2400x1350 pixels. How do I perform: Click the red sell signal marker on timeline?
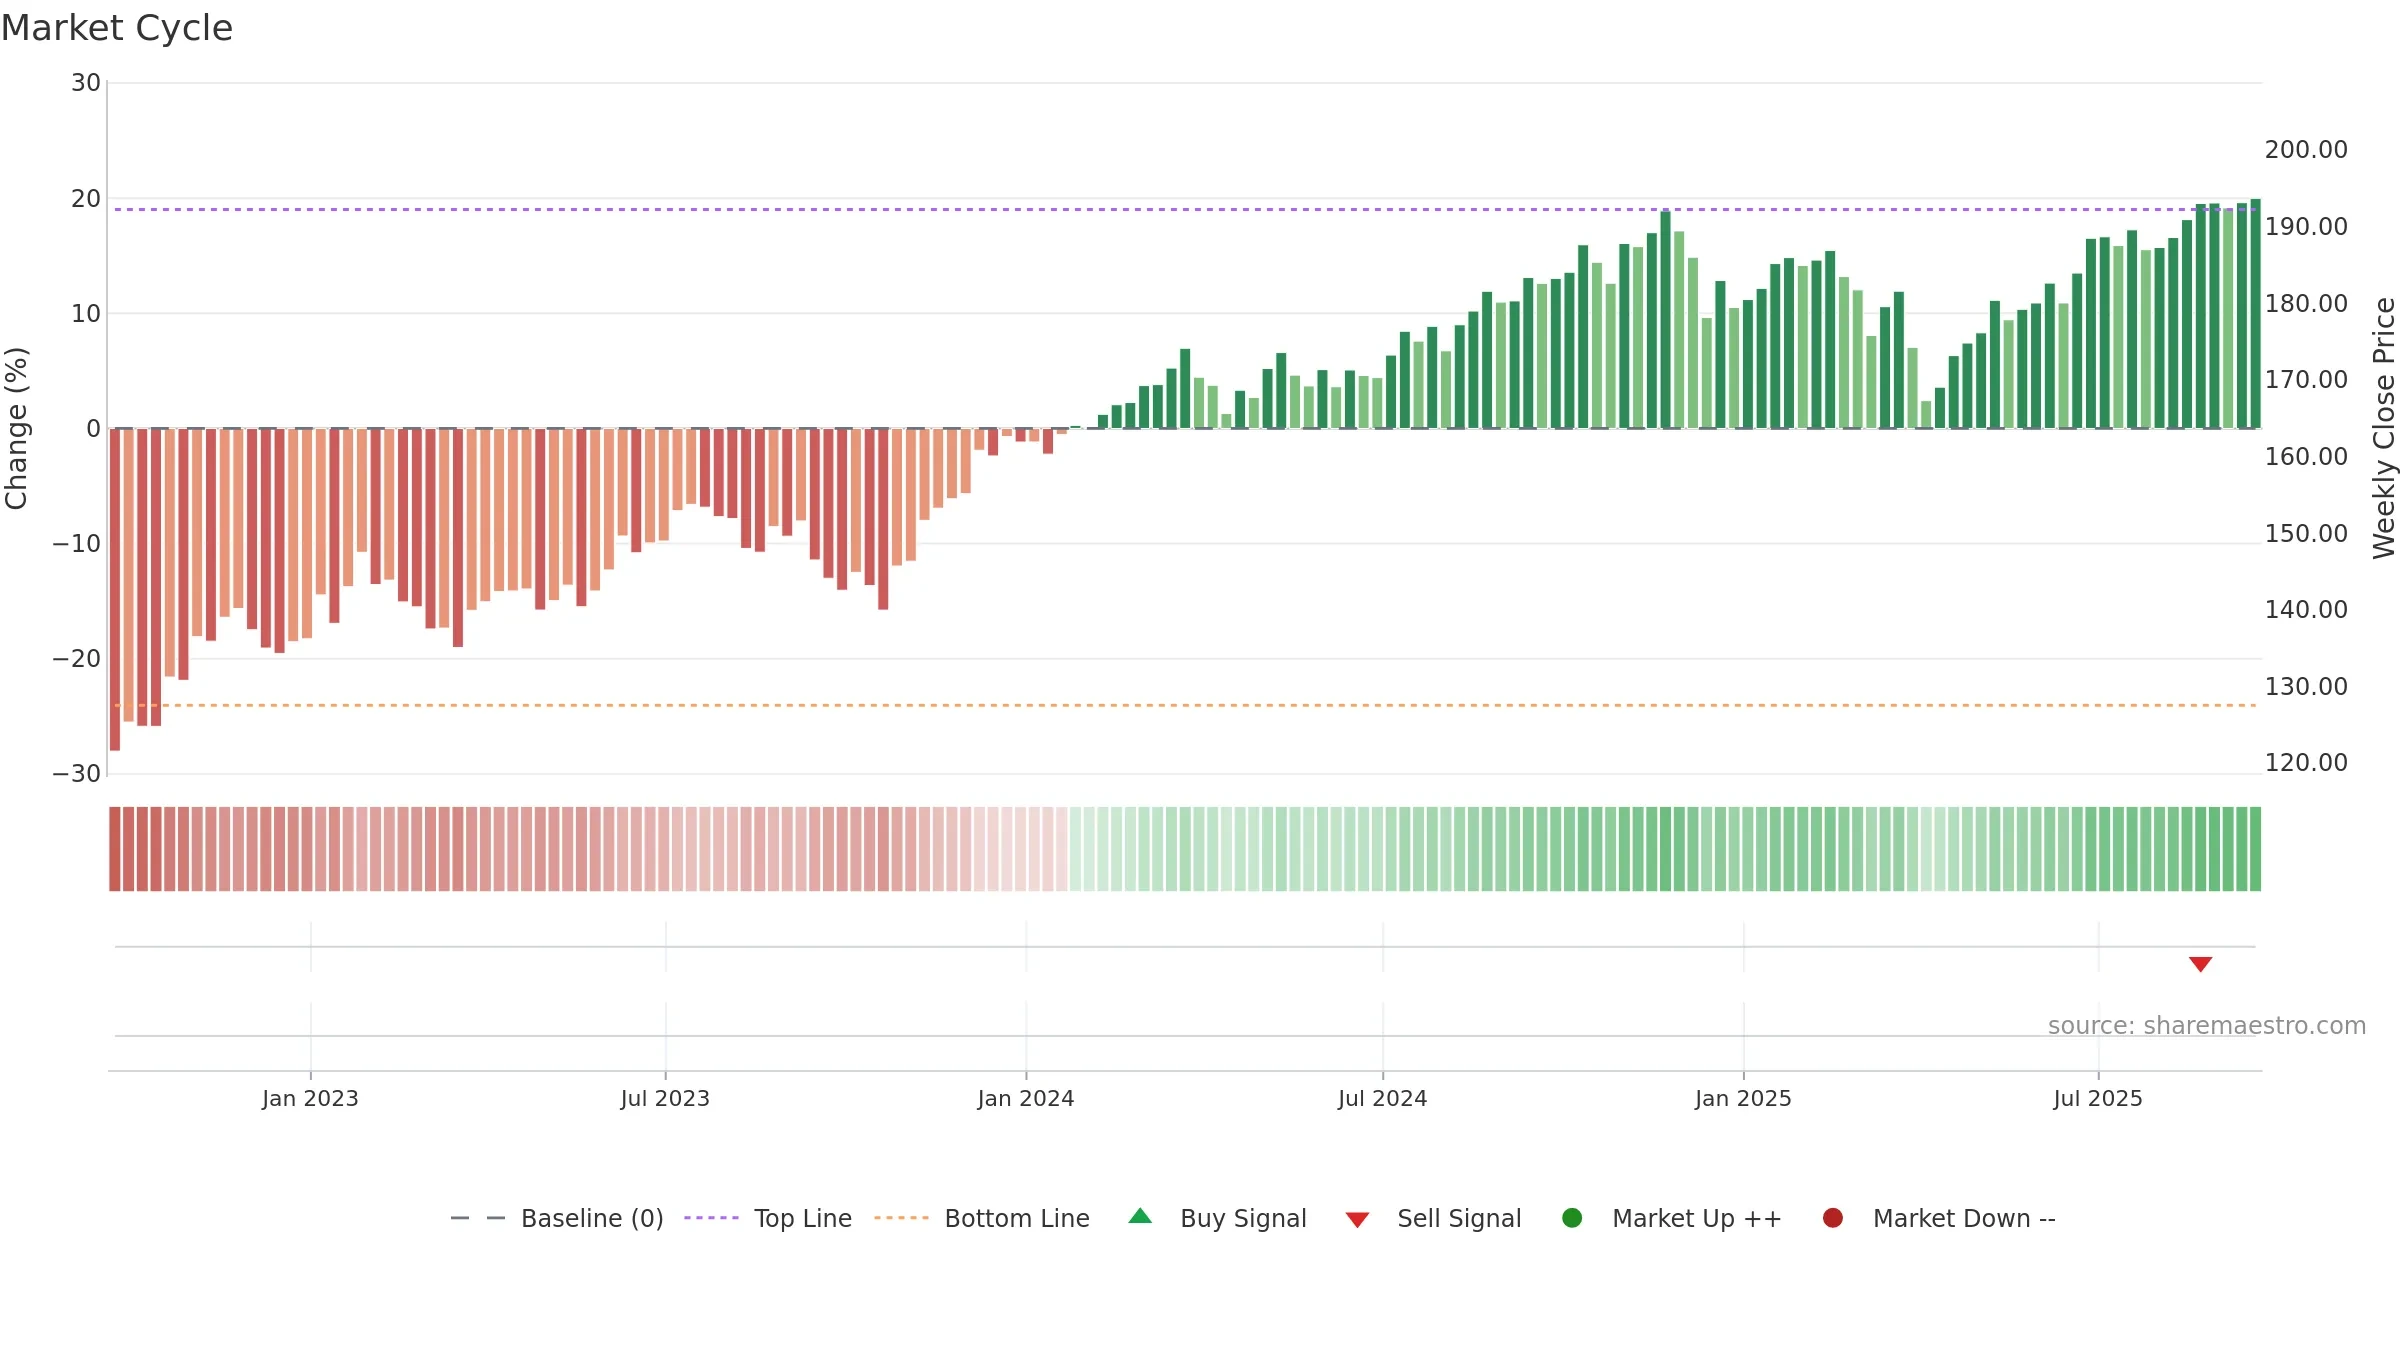[2200, 964]
